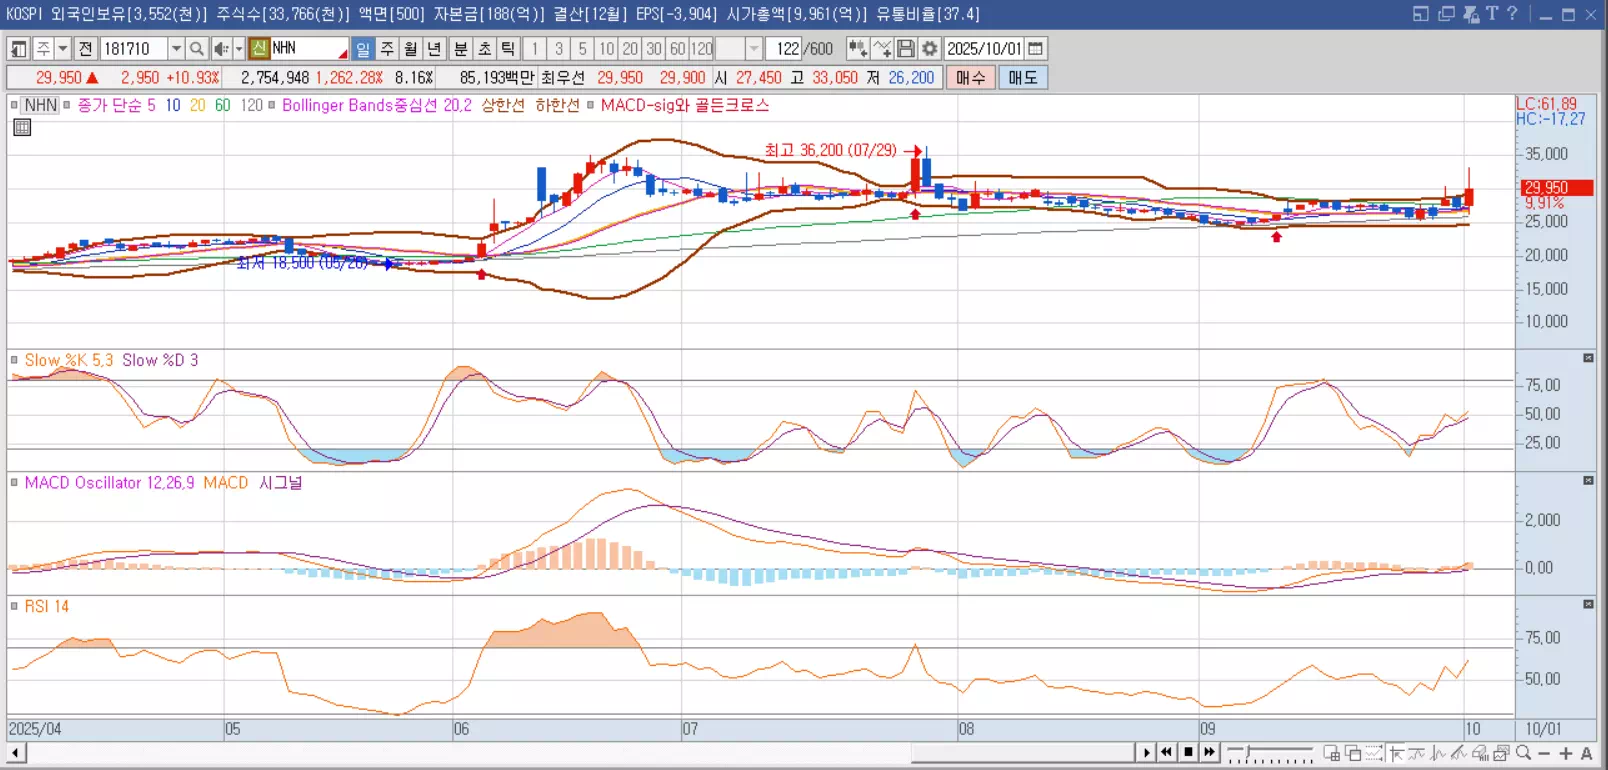
Task: Select tick (틱) chart period
Action: [508, 48]
